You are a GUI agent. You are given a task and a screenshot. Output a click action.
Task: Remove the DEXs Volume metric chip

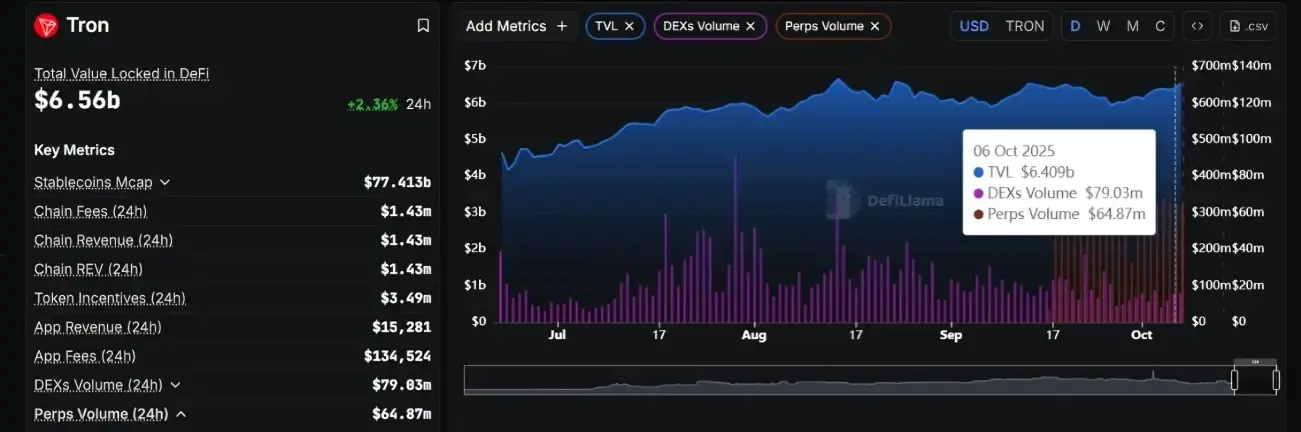pos(751,26)
